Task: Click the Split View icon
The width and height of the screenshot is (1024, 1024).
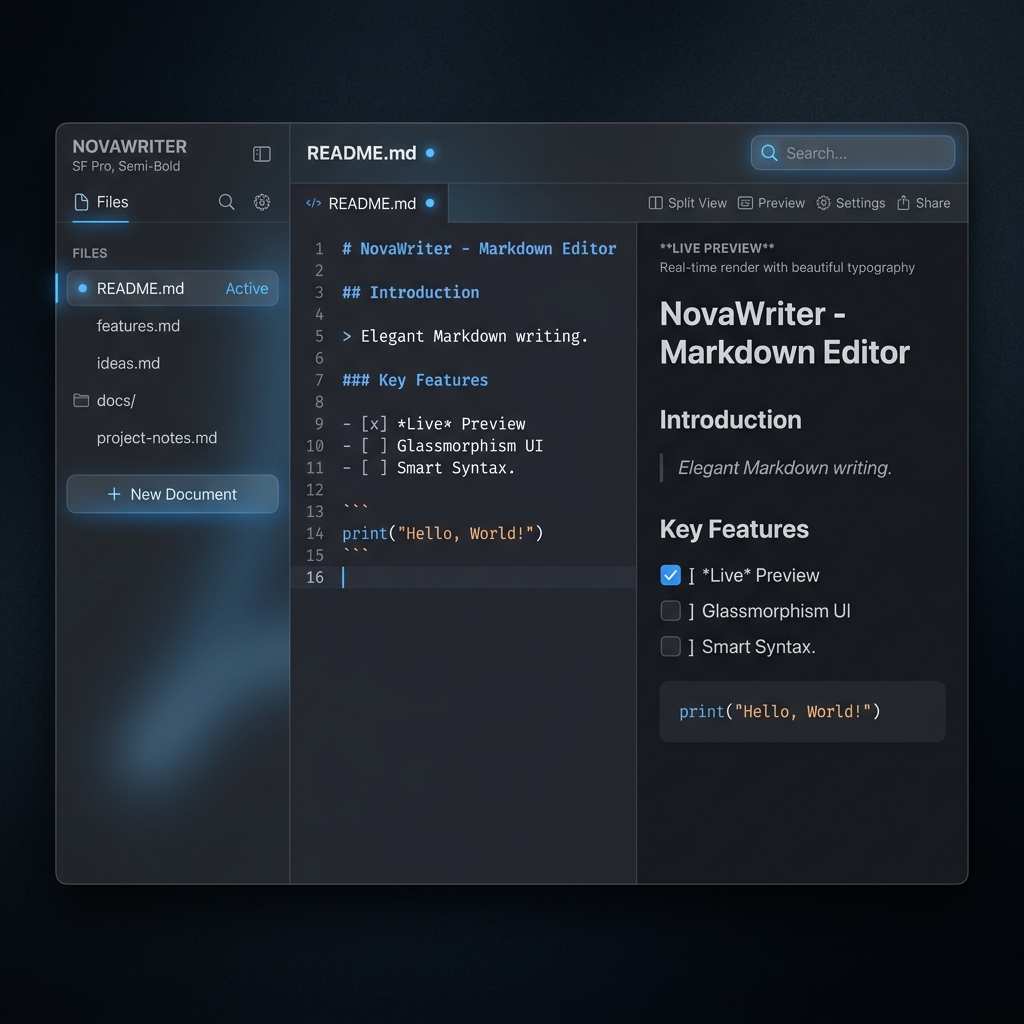Action: coord(655,203)
